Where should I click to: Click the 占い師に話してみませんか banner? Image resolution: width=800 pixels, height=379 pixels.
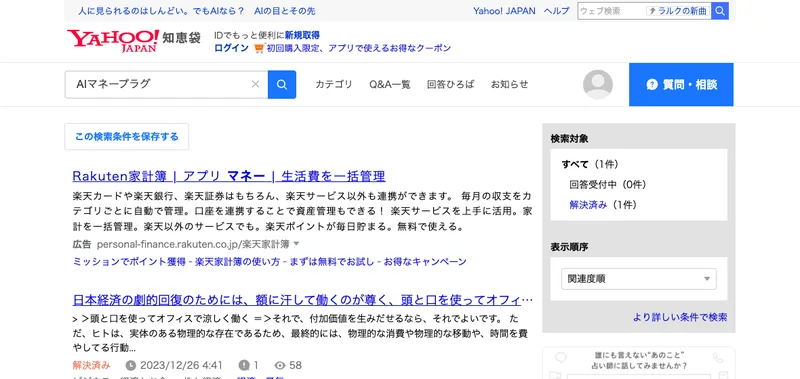(639, 363)
